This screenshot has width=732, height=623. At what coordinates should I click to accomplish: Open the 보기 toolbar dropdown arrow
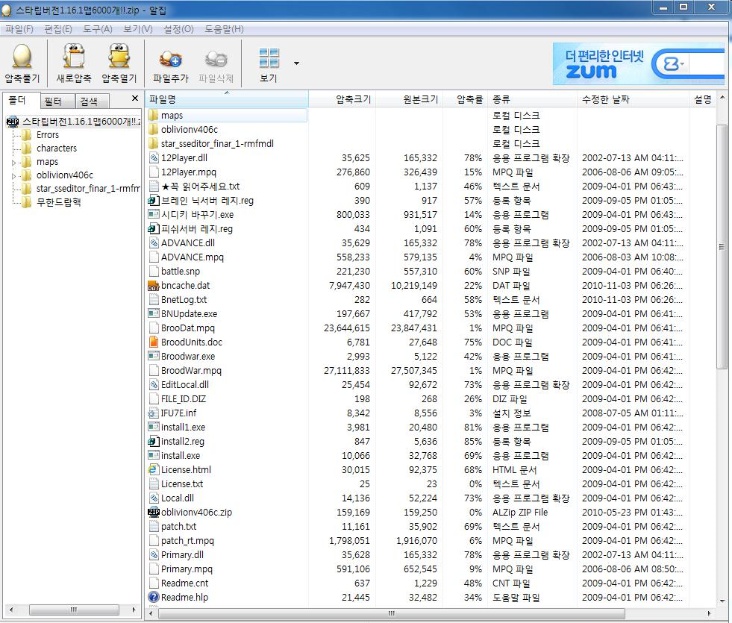[296, 63]
